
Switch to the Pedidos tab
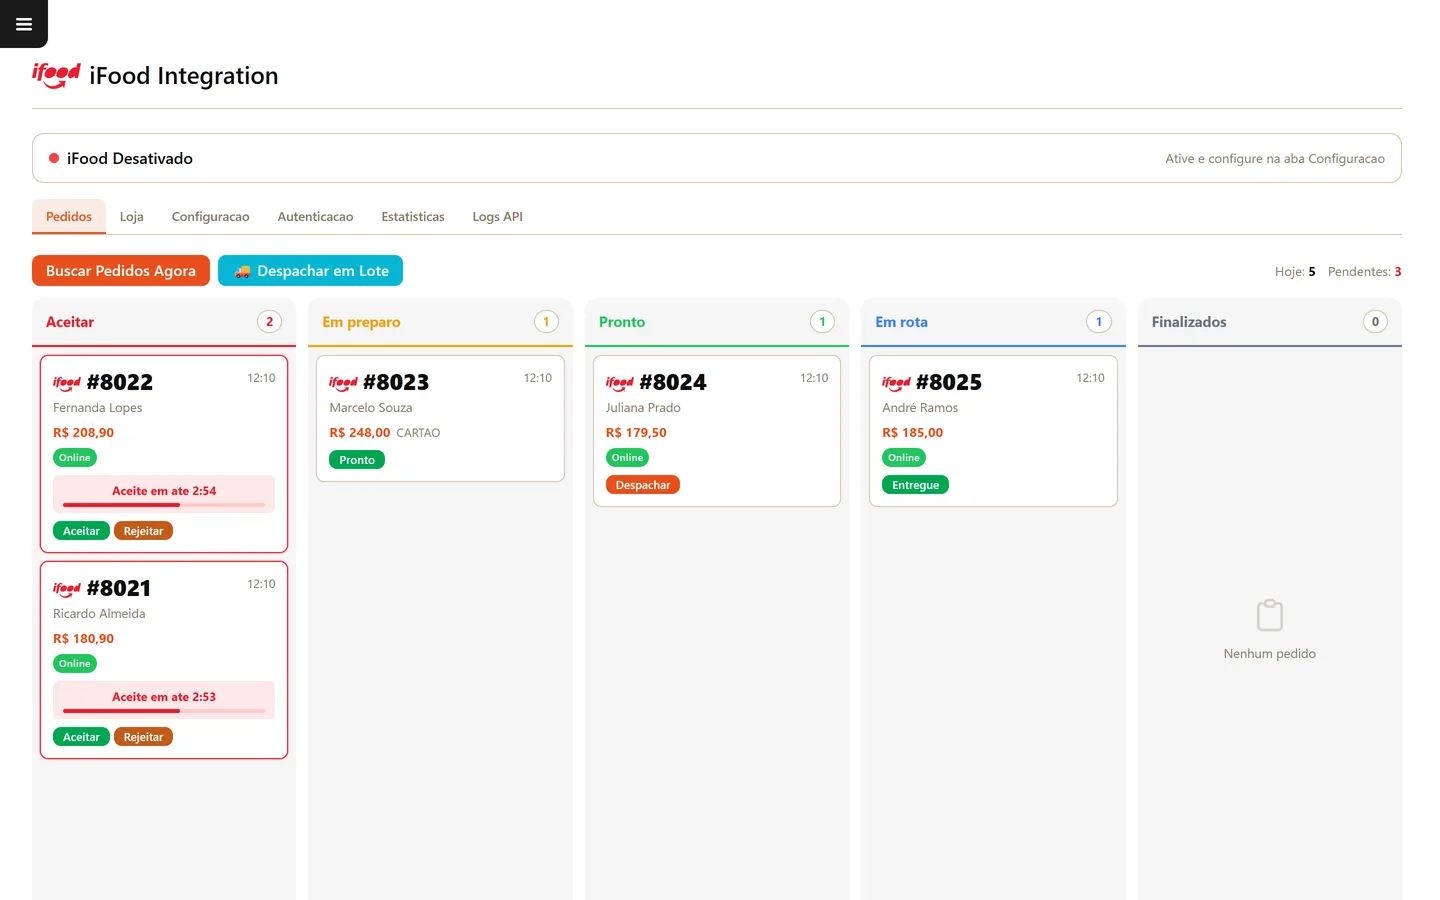[69, 216]
